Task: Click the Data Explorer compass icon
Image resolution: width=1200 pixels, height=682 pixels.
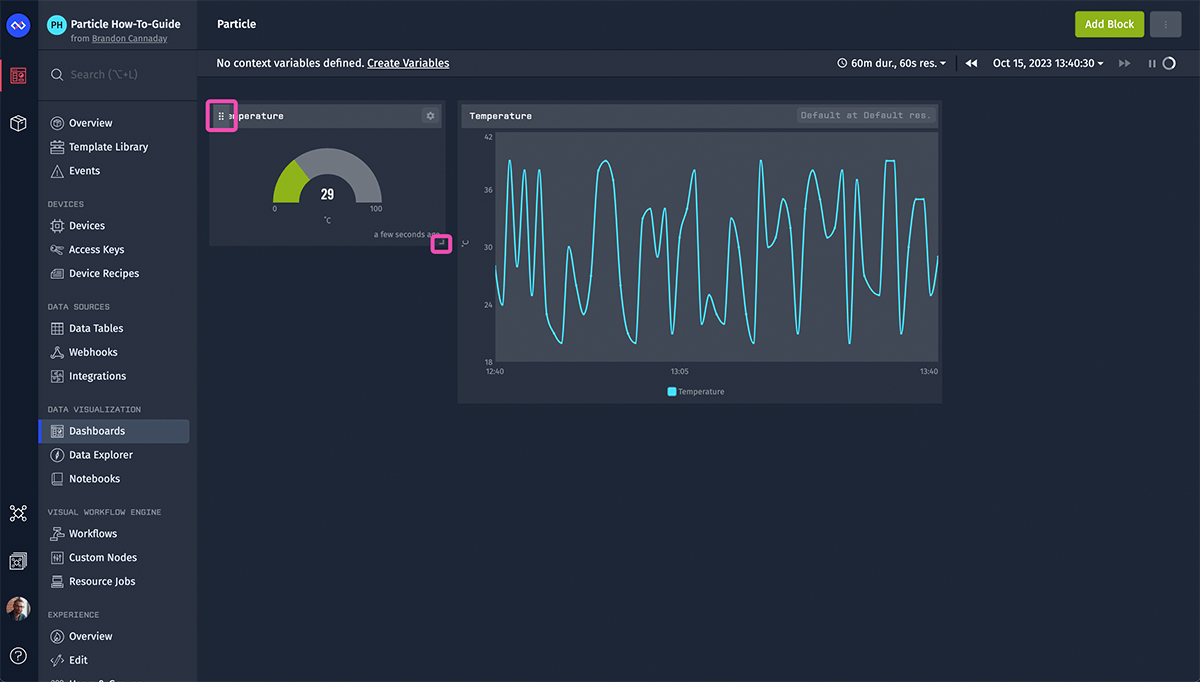Action: point(57,455)
